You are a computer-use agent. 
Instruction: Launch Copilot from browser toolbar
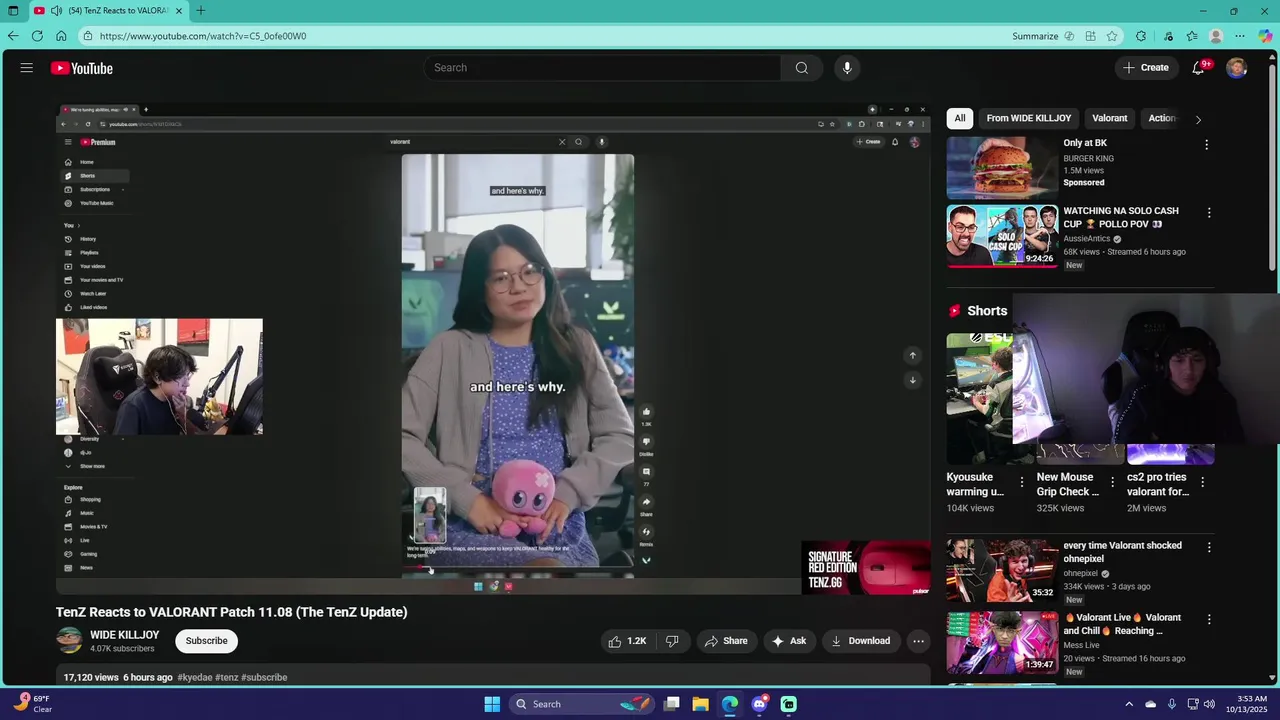tap(1265, 36)
